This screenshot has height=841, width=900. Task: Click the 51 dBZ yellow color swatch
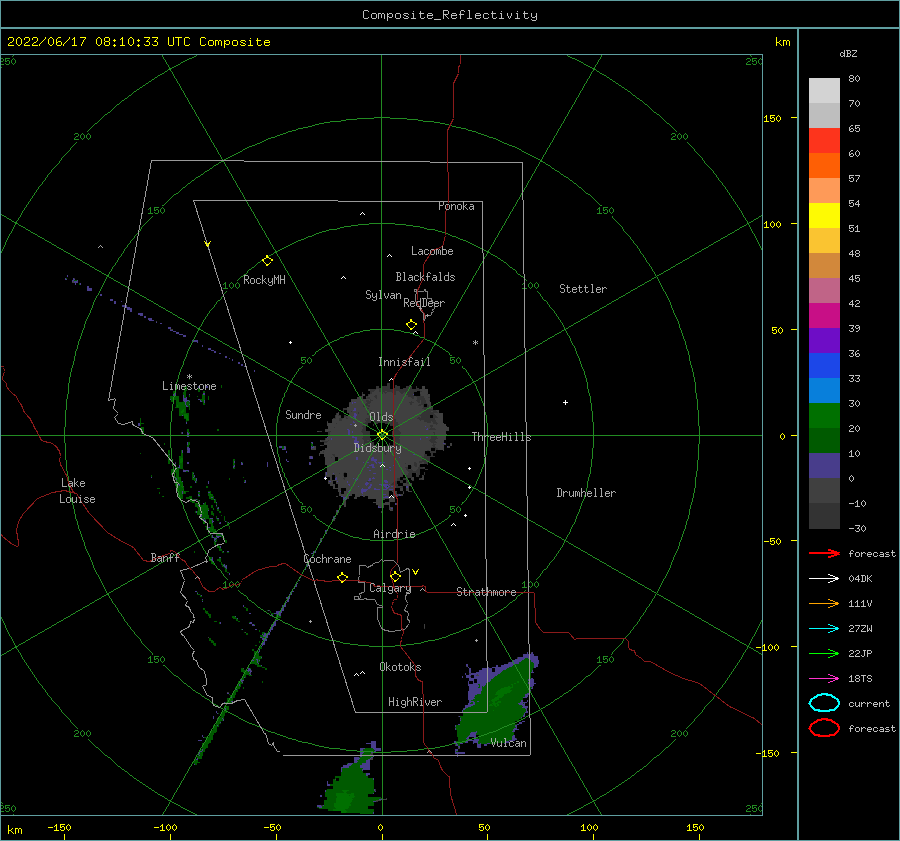pyautogui.click(x=824, y=215)
